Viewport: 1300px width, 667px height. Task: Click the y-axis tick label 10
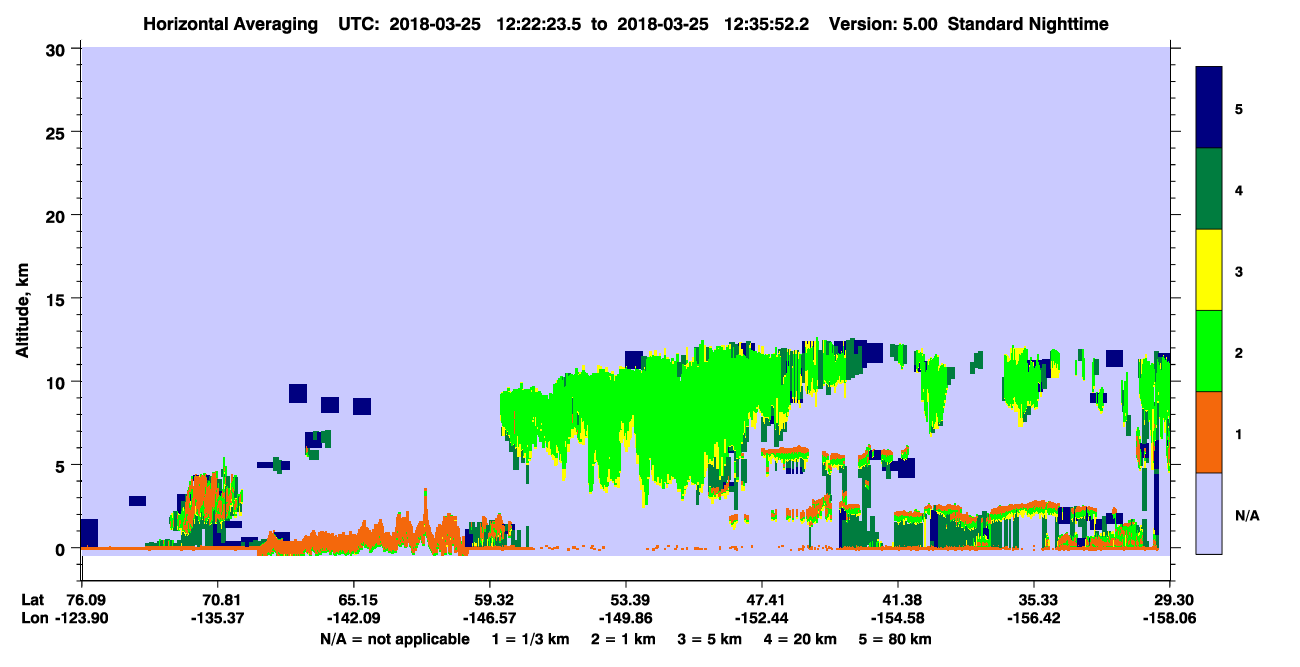click(x=57, y=382)
